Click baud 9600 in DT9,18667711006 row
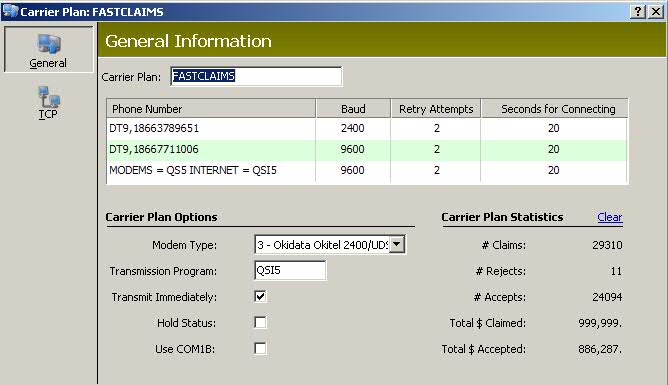Viewport: 668px width, 385px height. click(x=352, y=149)
